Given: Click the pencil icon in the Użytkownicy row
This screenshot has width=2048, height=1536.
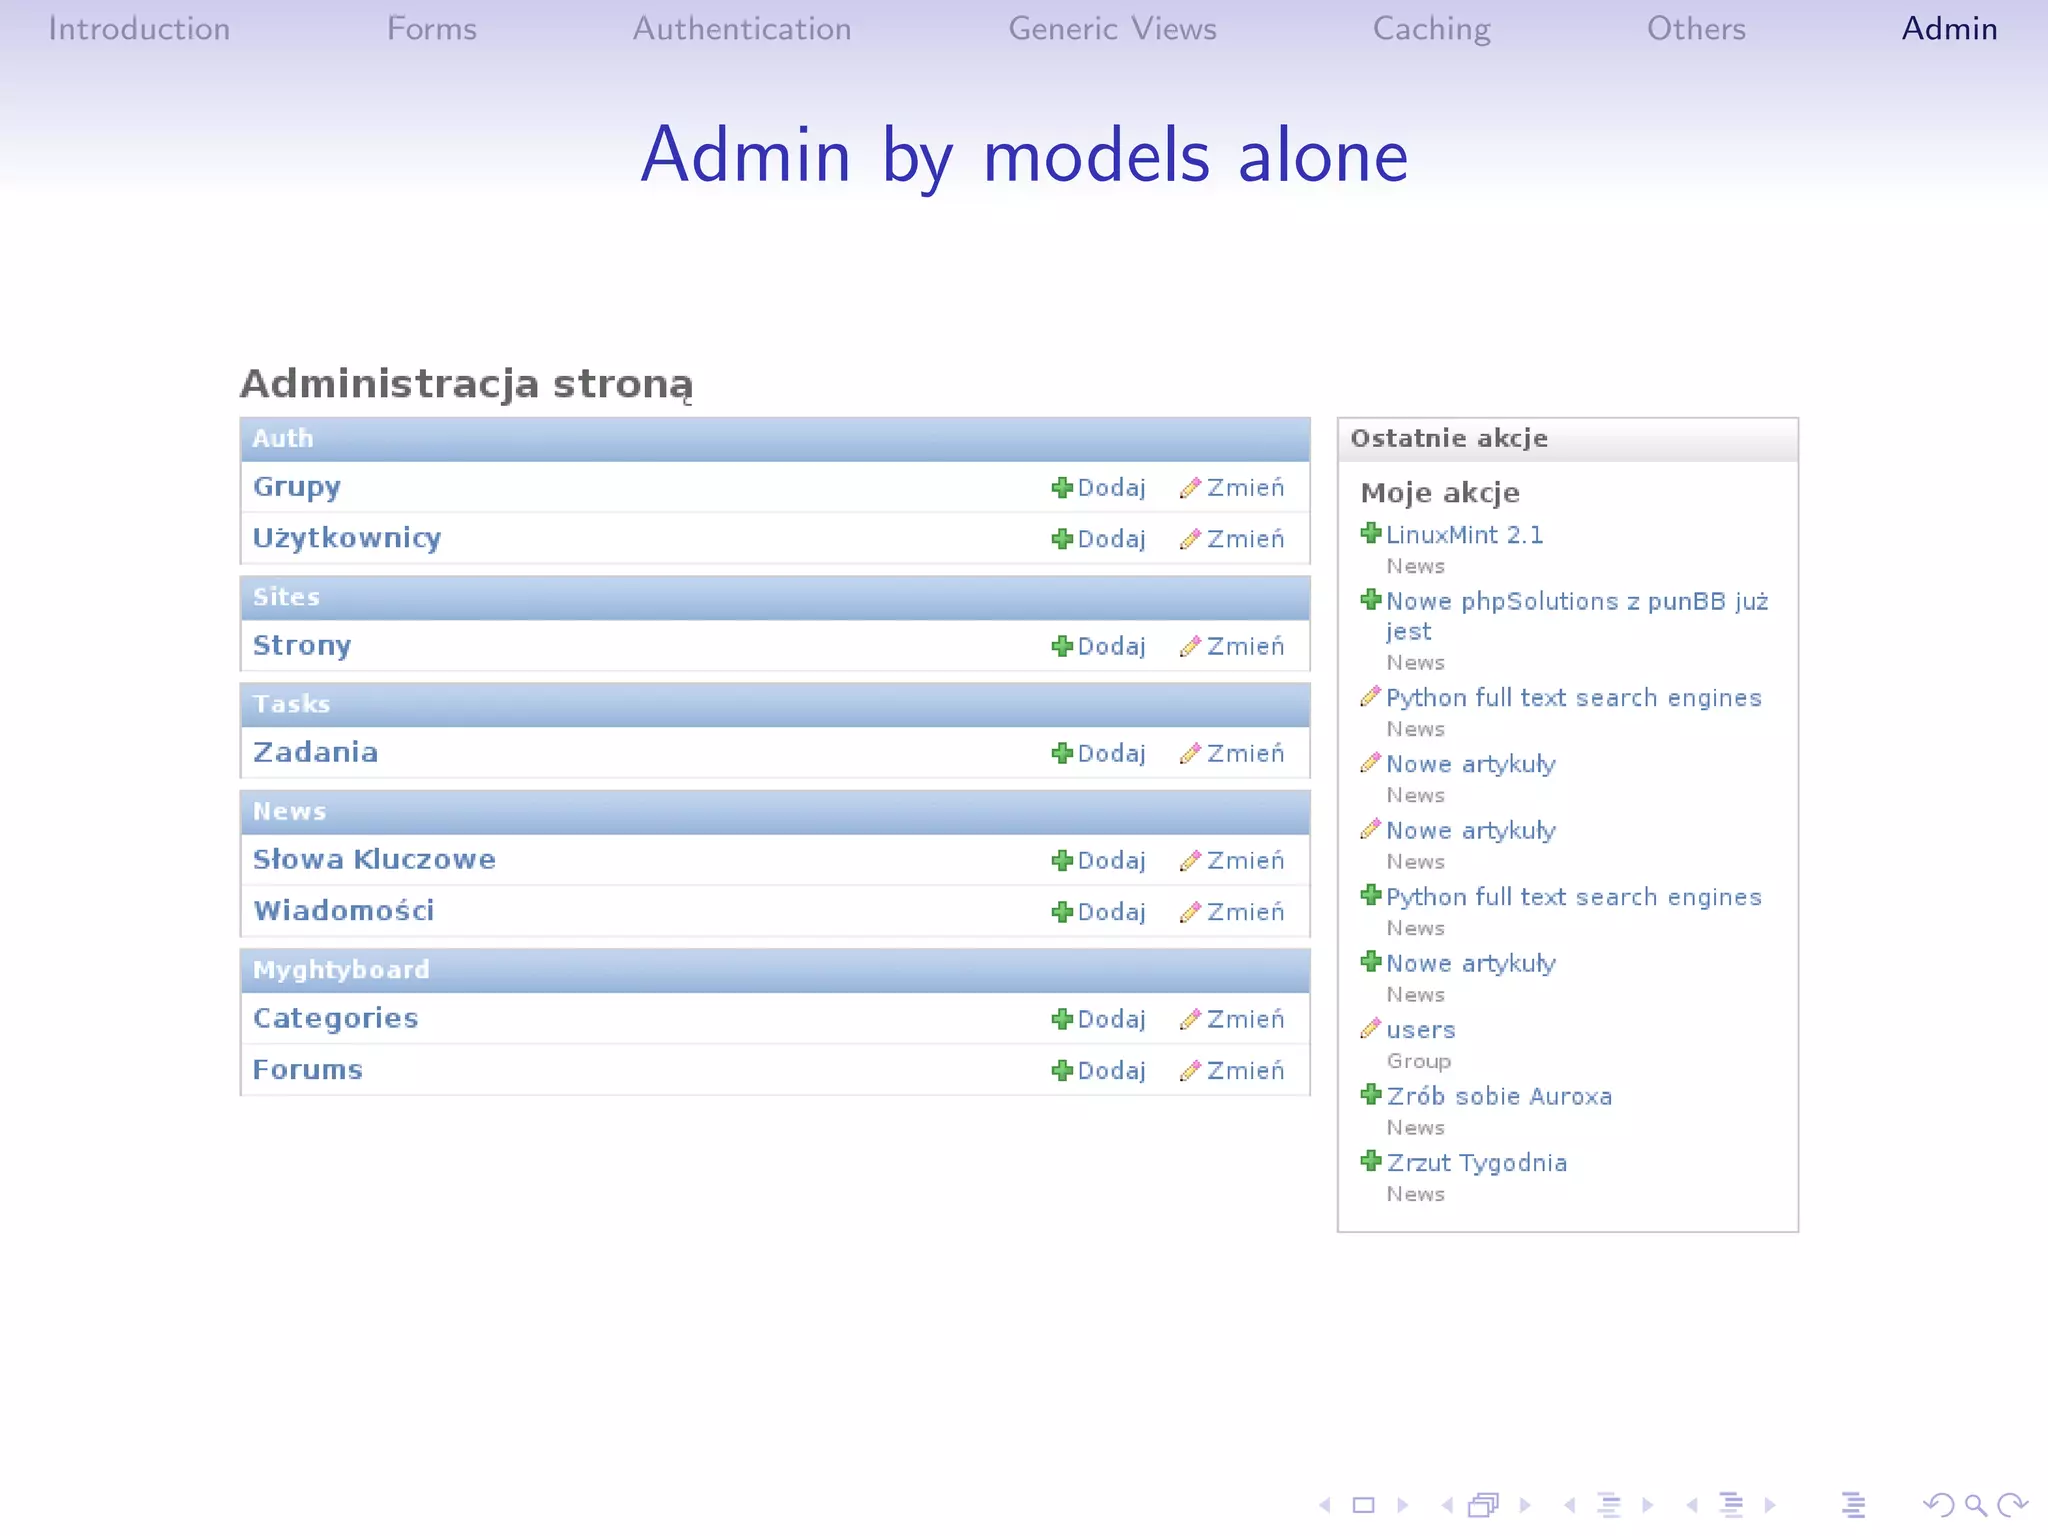Looking at the screenshot, I should (1190, 539).
